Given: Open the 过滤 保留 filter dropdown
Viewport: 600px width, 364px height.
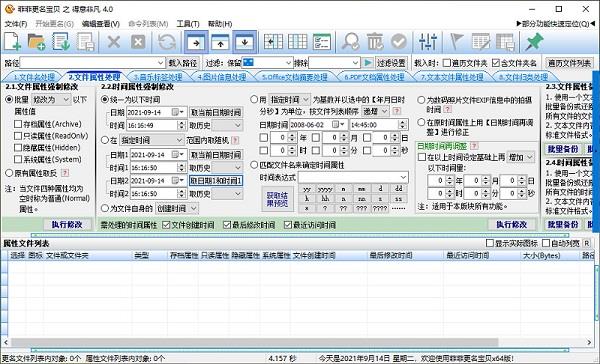Looking at the screenshot, I should pyautogui.click(x=288, y=63).
